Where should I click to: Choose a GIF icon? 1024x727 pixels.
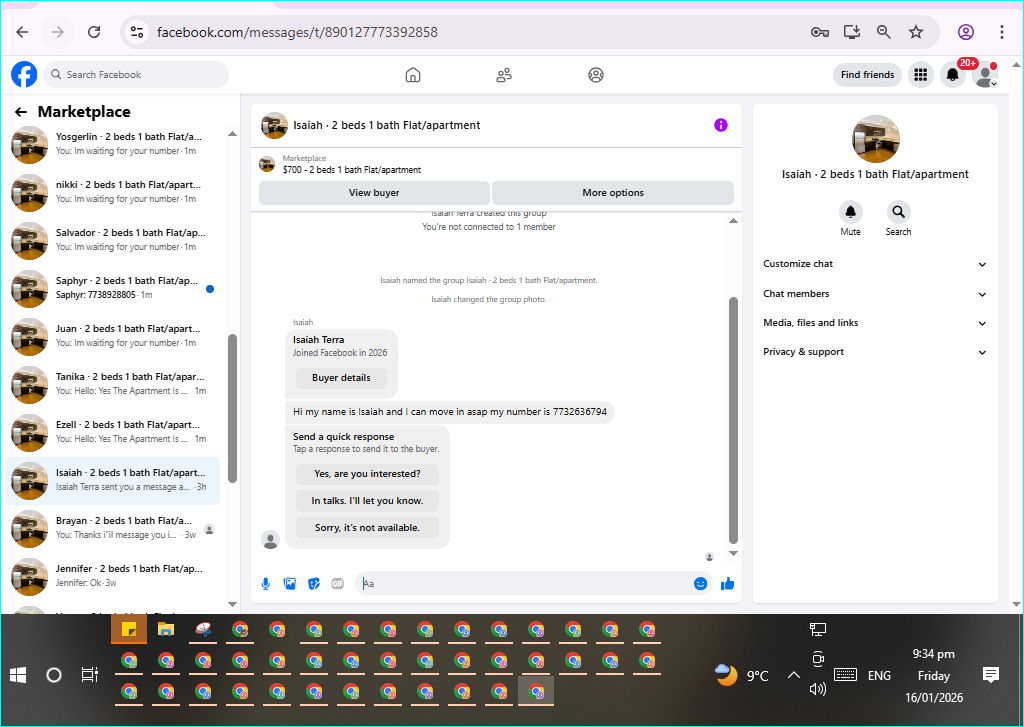338,583
